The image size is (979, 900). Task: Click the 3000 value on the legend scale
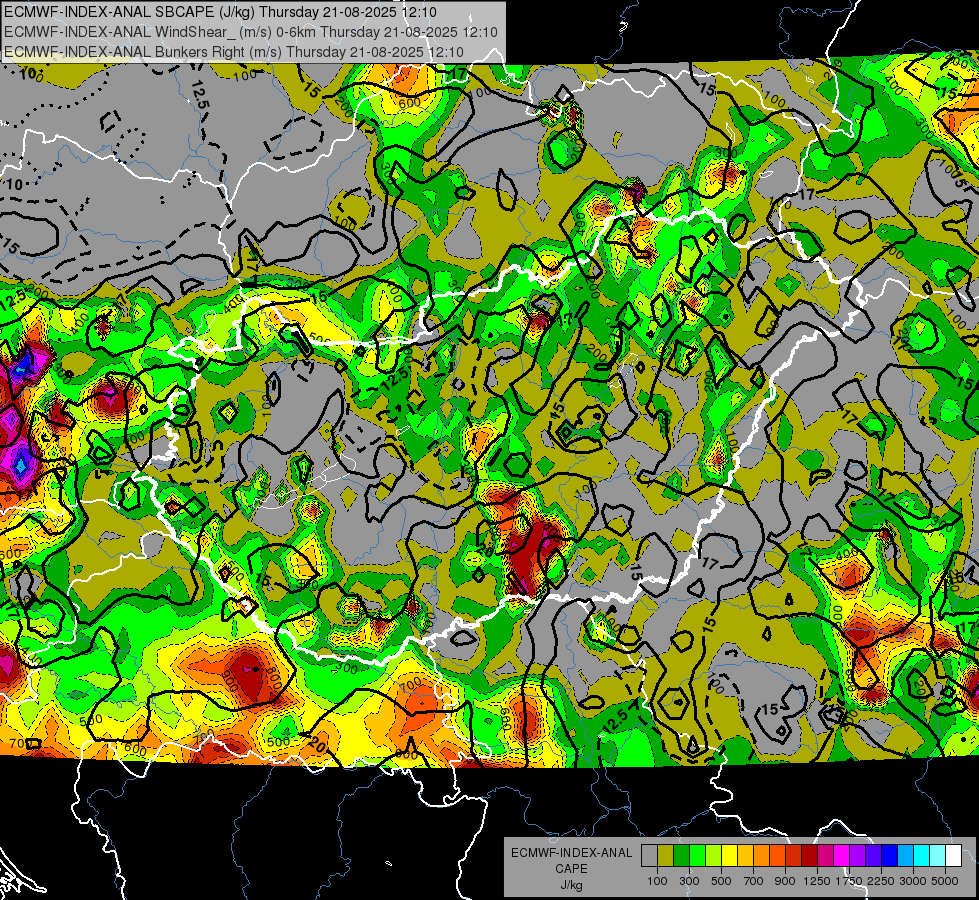click(x=912, y=881)
